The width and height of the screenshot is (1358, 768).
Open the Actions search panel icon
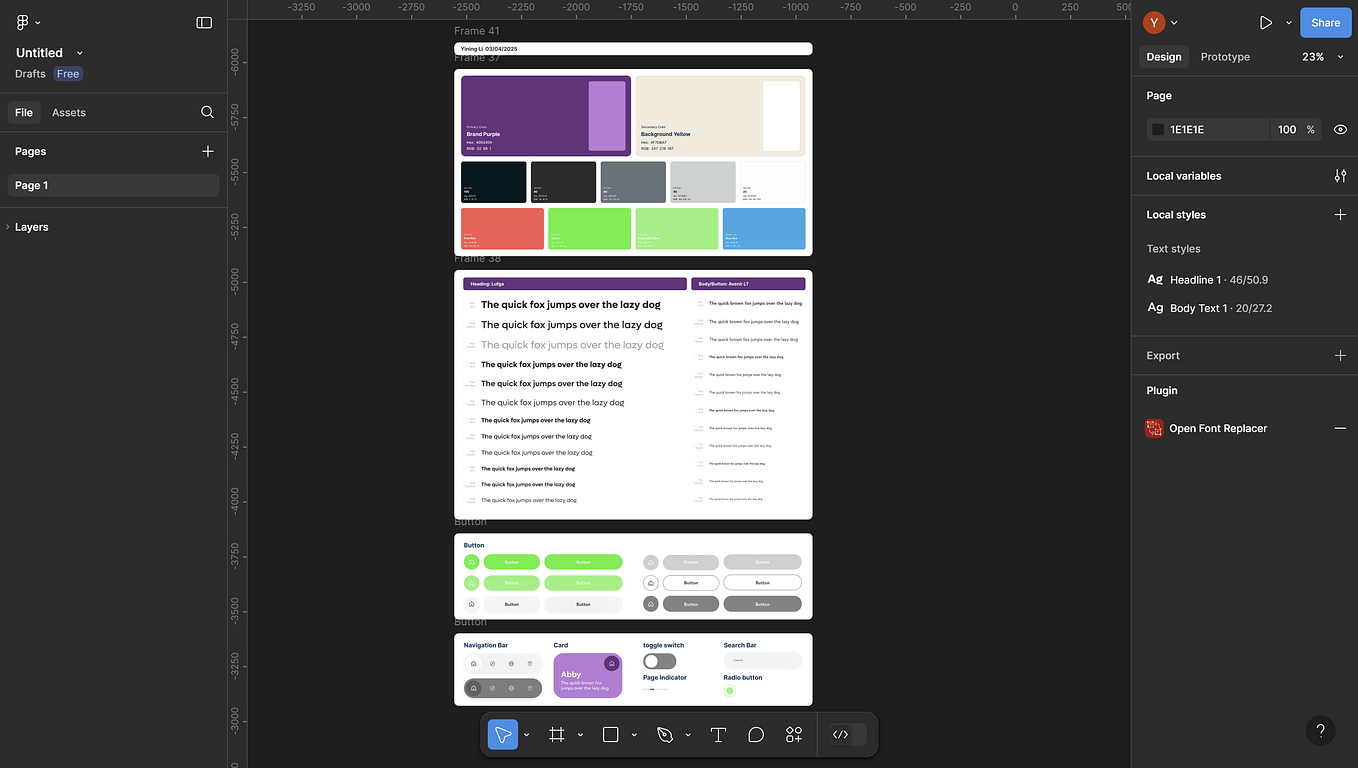(793, 734)
